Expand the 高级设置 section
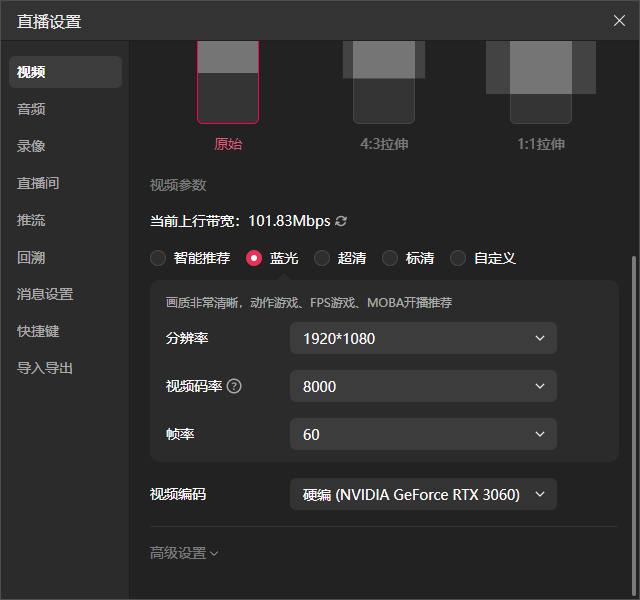The height and width of the screenshot is (600, 640). click(x=184, y=553)
